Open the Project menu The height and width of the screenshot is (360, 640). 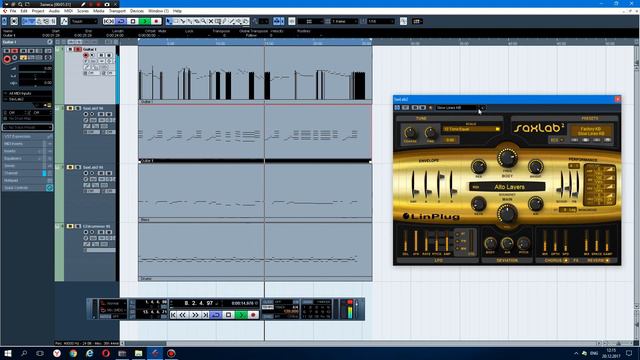[x=38, y=11]
